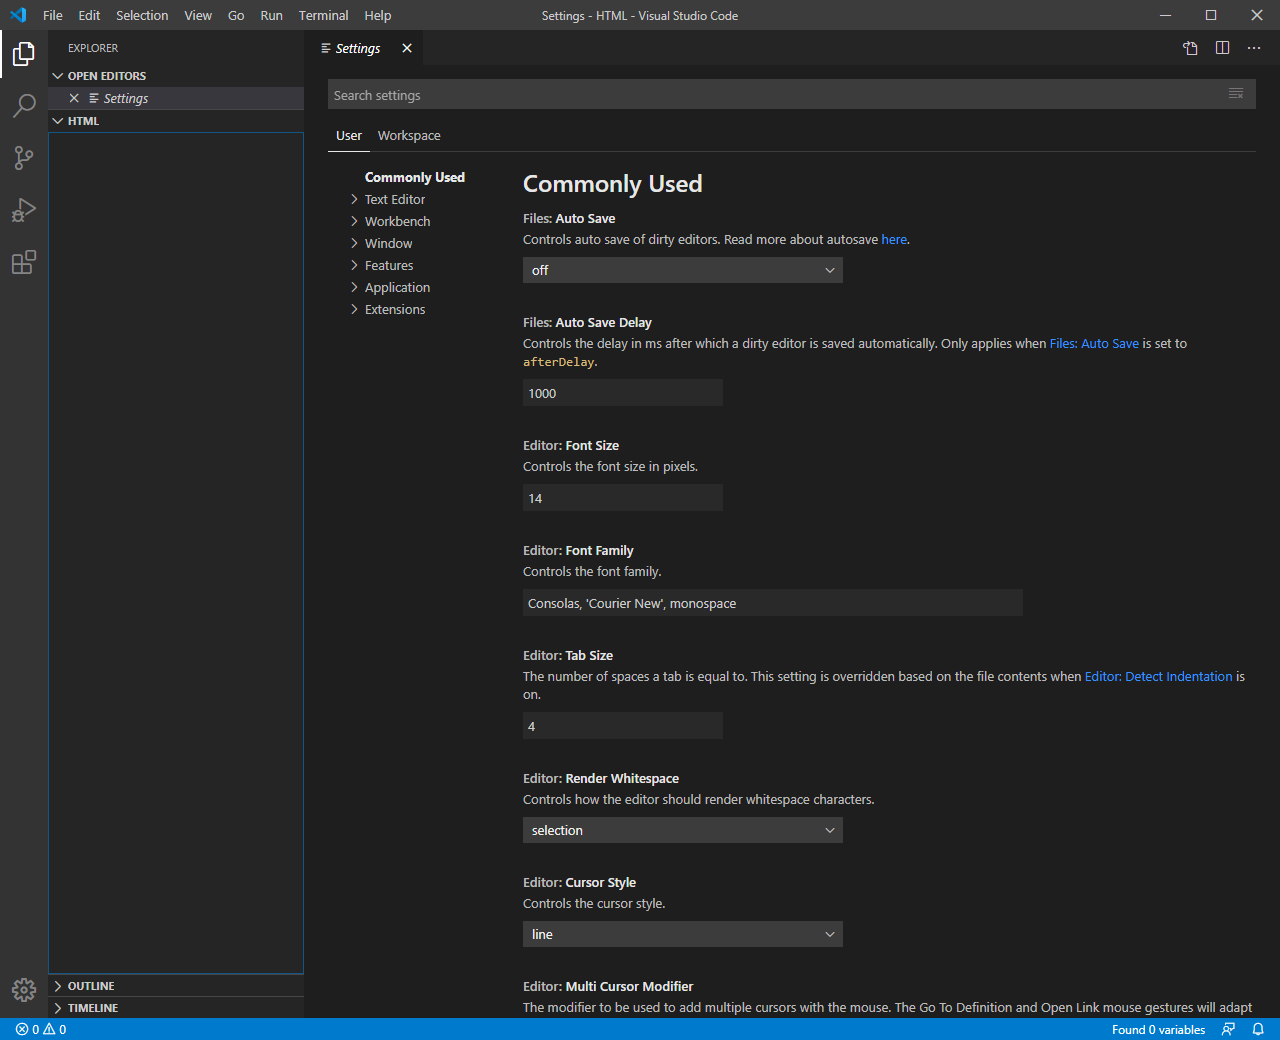Viewport: 1280px width, 1040px height.
Task: Select Commonly Used in settings tree
Action: click(x=415, y=178)
